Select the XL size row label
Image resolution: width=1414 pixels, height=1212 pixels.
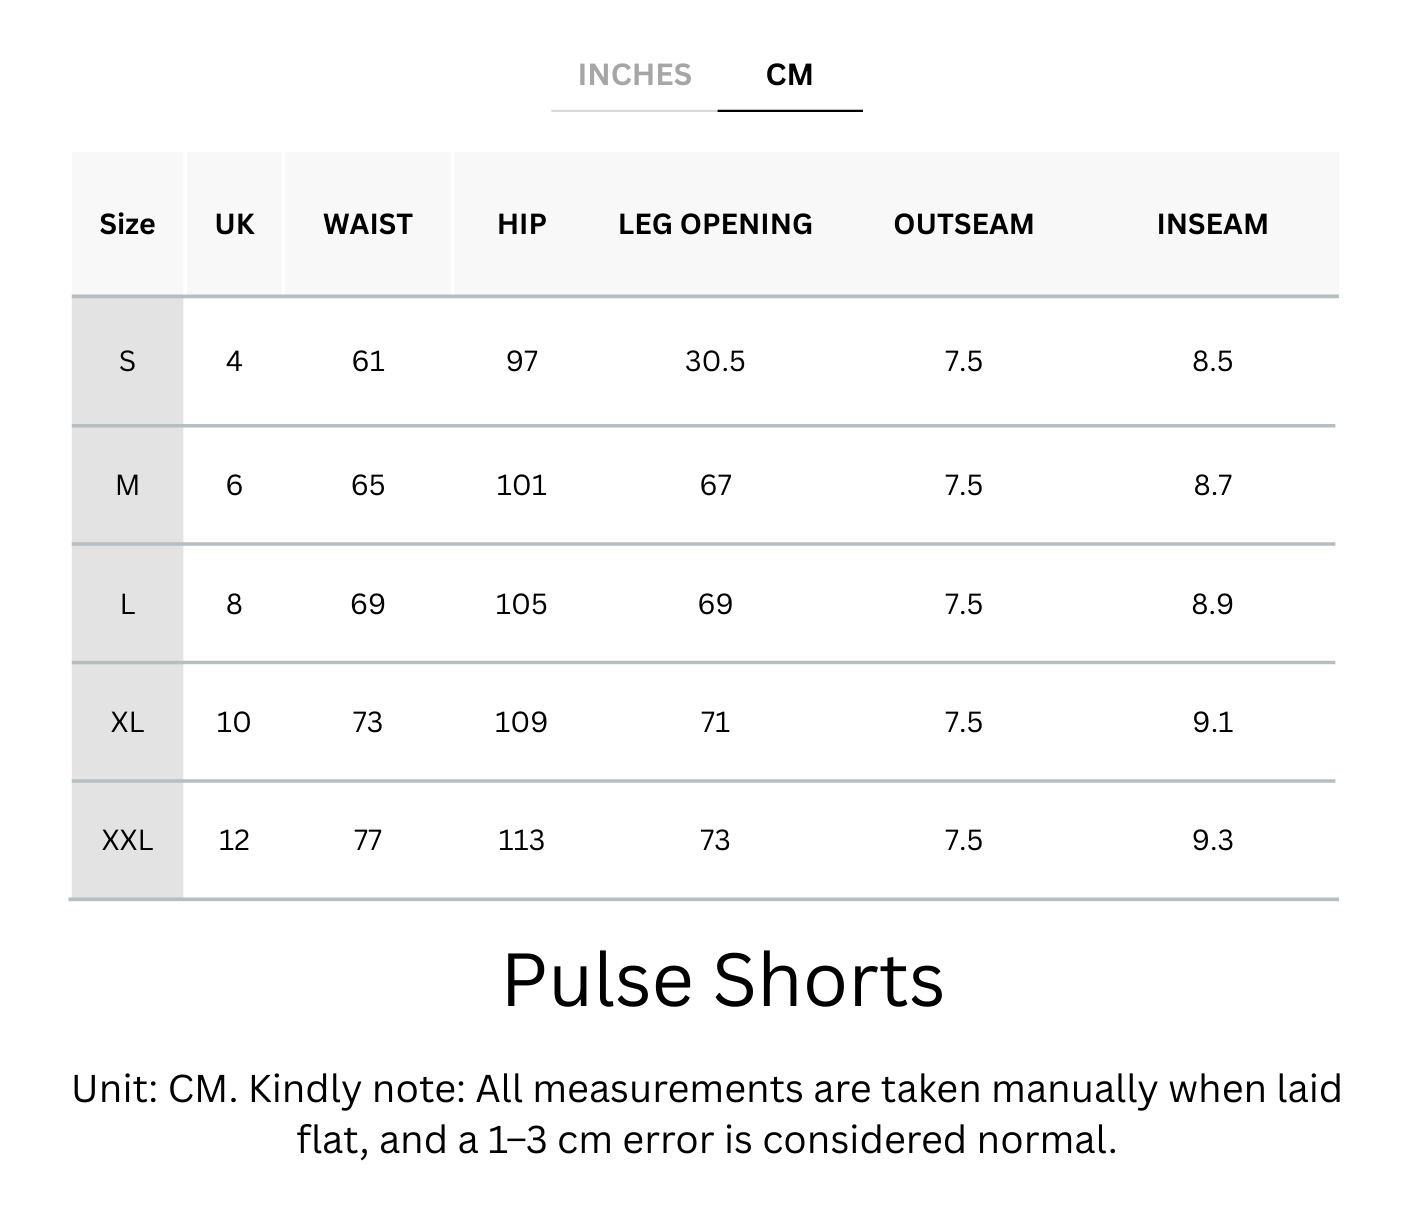tap(127, 722)
